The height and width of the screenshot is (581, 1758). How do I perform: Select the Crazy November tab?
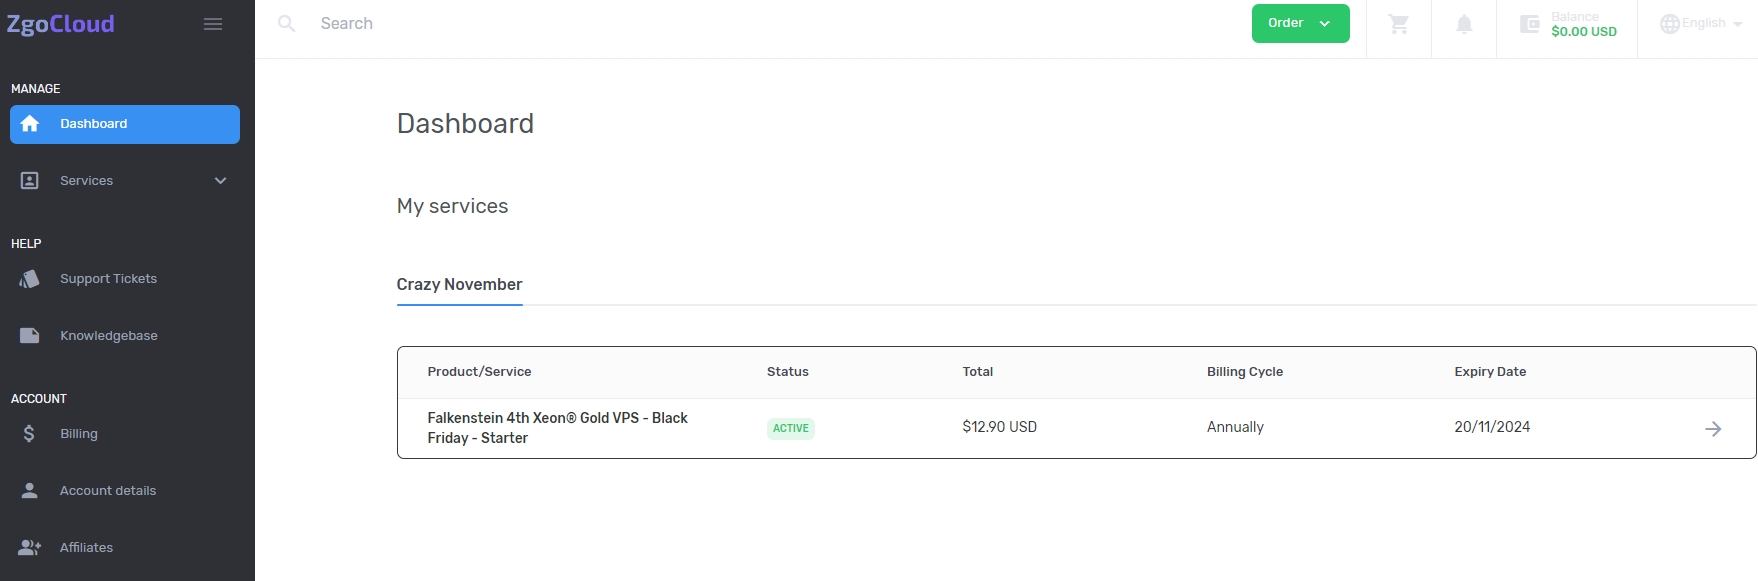pos(459,285)
